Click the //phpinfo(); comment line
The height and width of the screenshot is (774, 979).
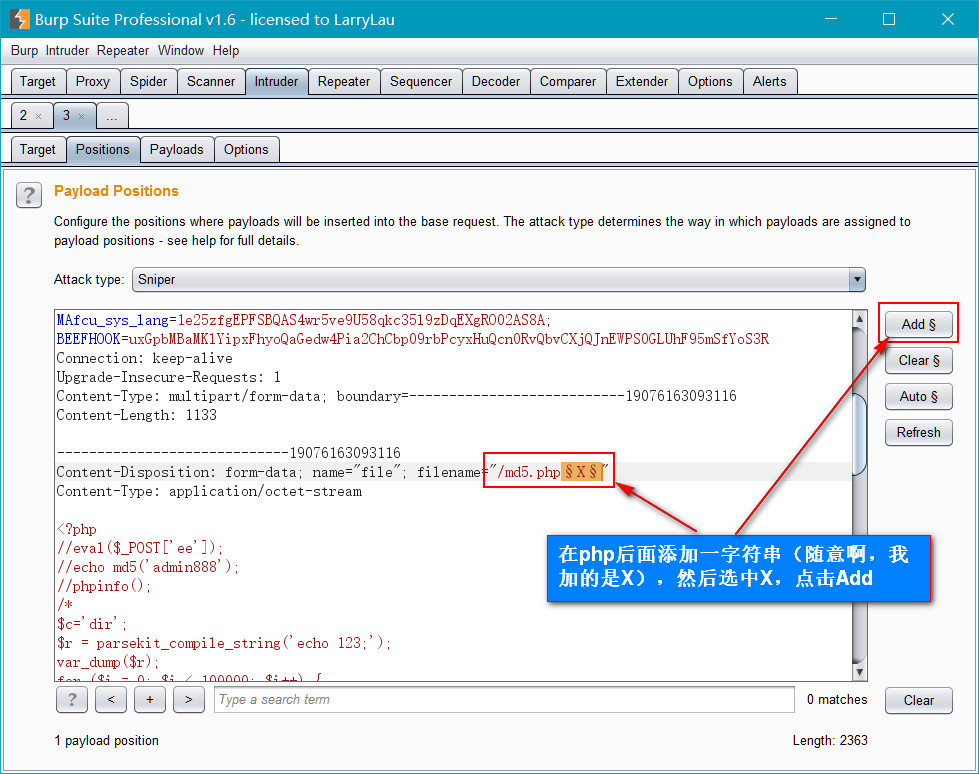[104, 586]
